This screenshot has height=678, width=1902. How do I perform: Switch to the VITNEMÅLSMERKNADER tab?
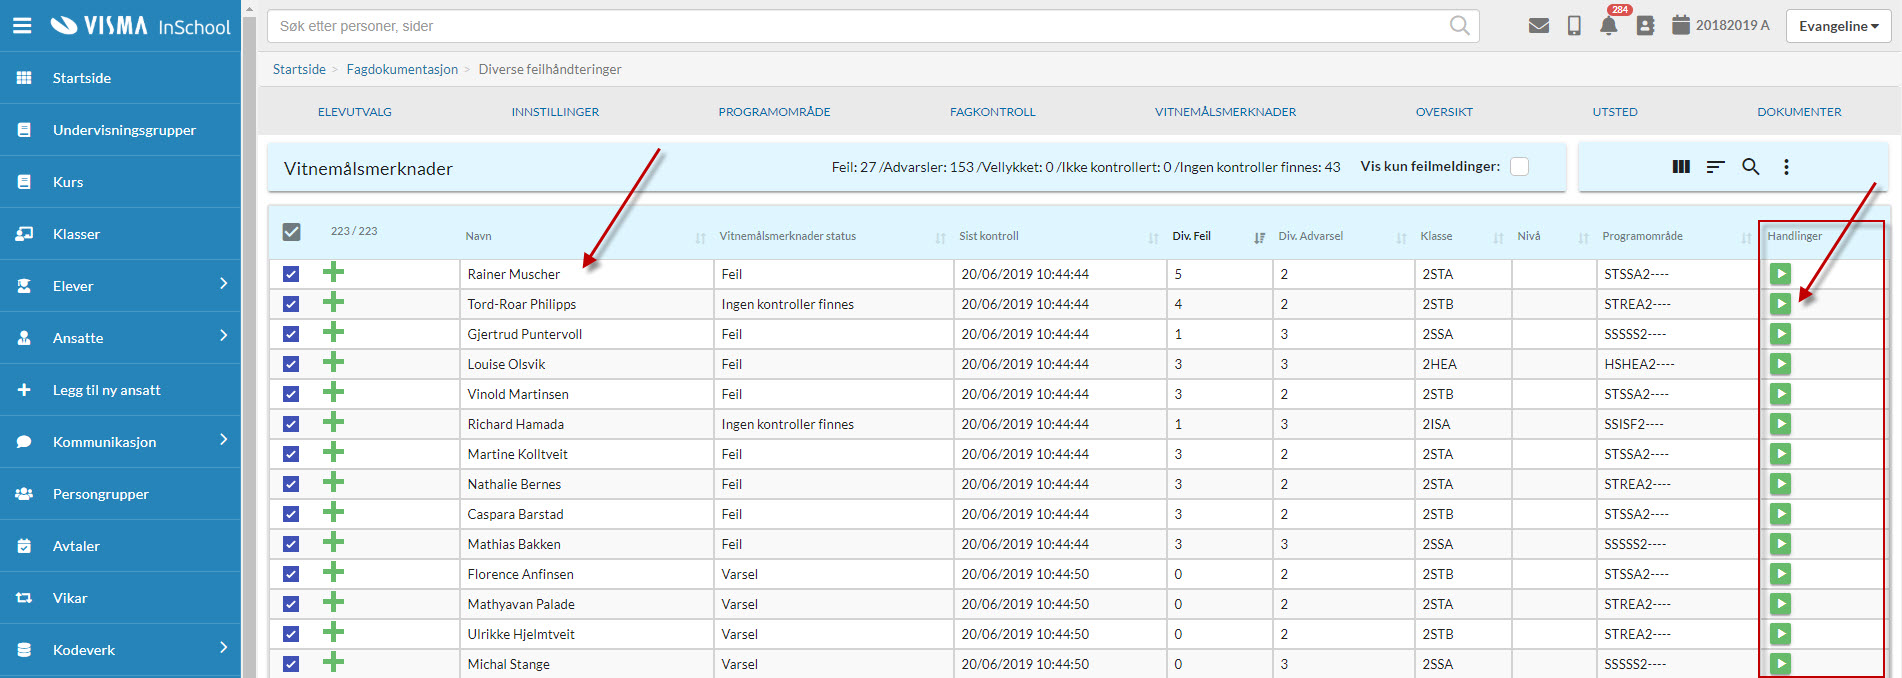(x=1225, y=112)
